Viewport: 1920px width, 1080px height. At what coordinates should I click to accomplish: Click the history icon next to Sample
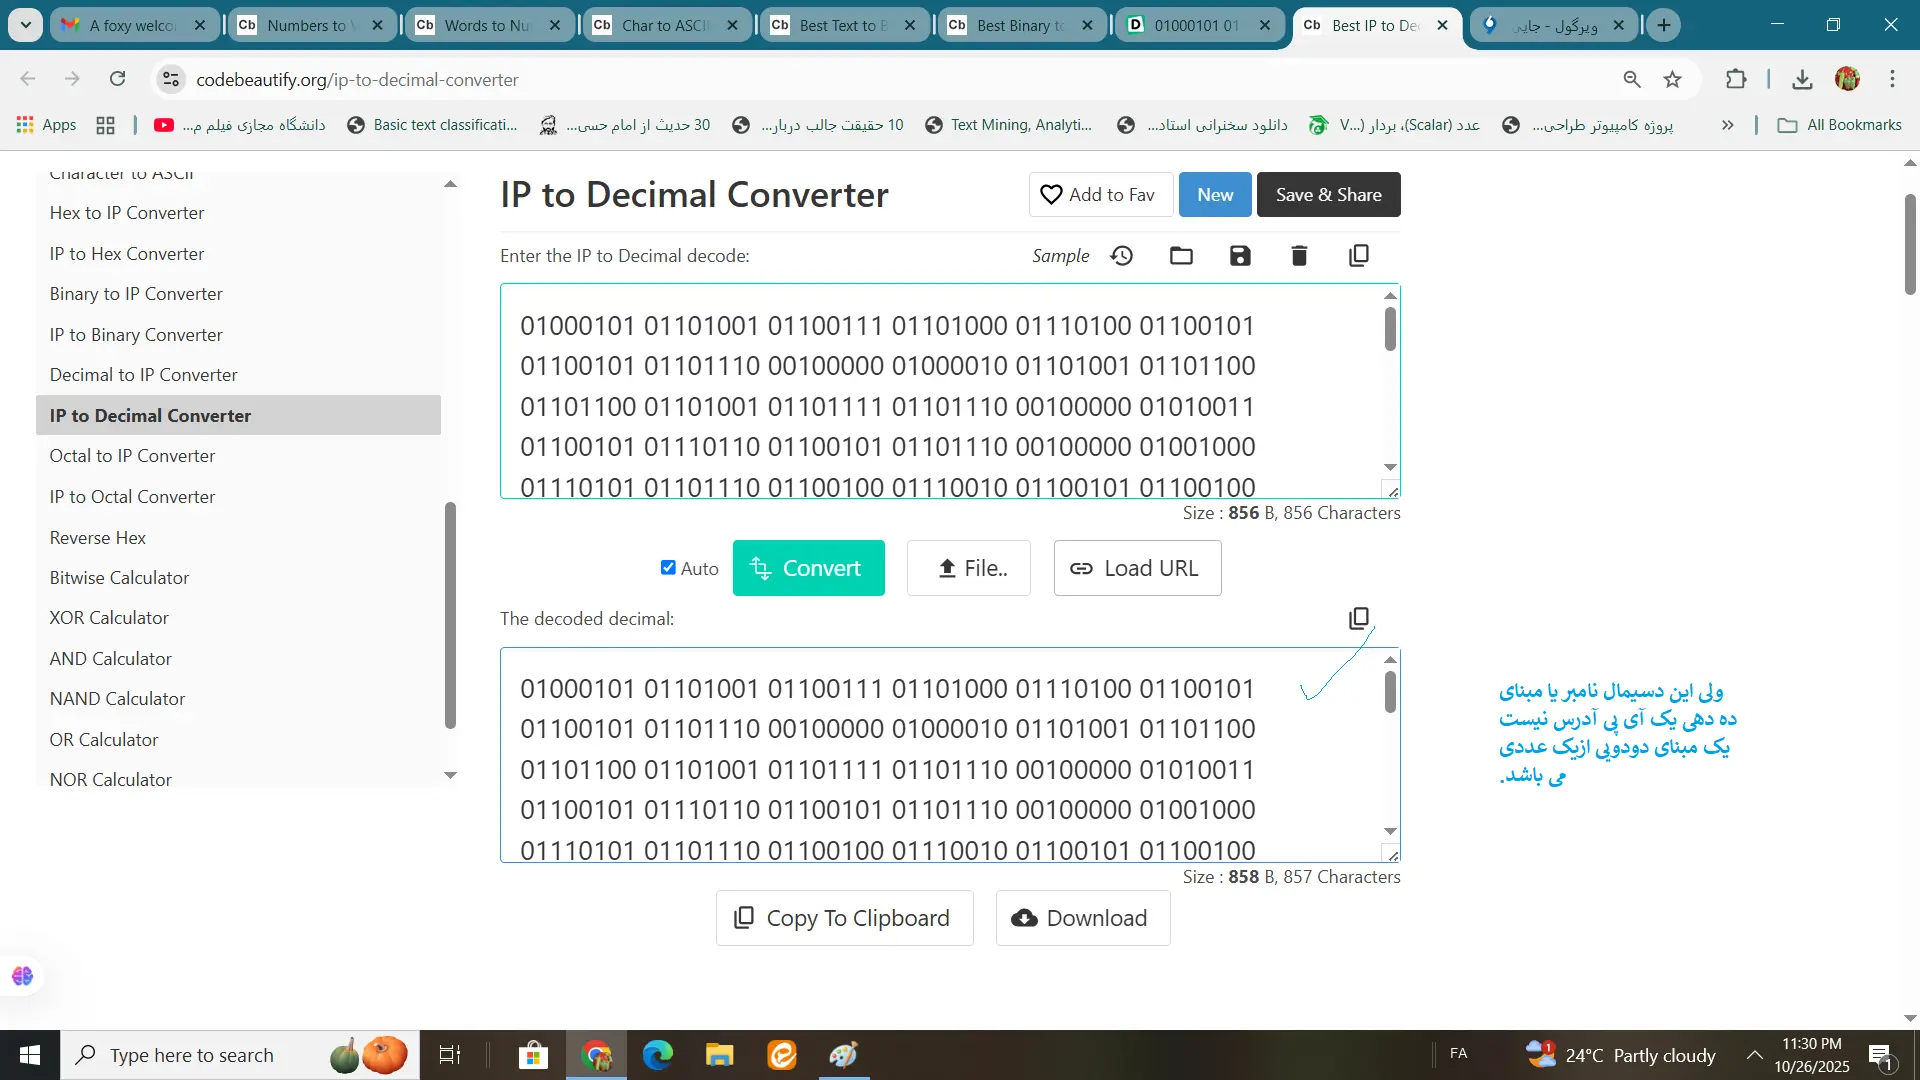click(1122, 256)
